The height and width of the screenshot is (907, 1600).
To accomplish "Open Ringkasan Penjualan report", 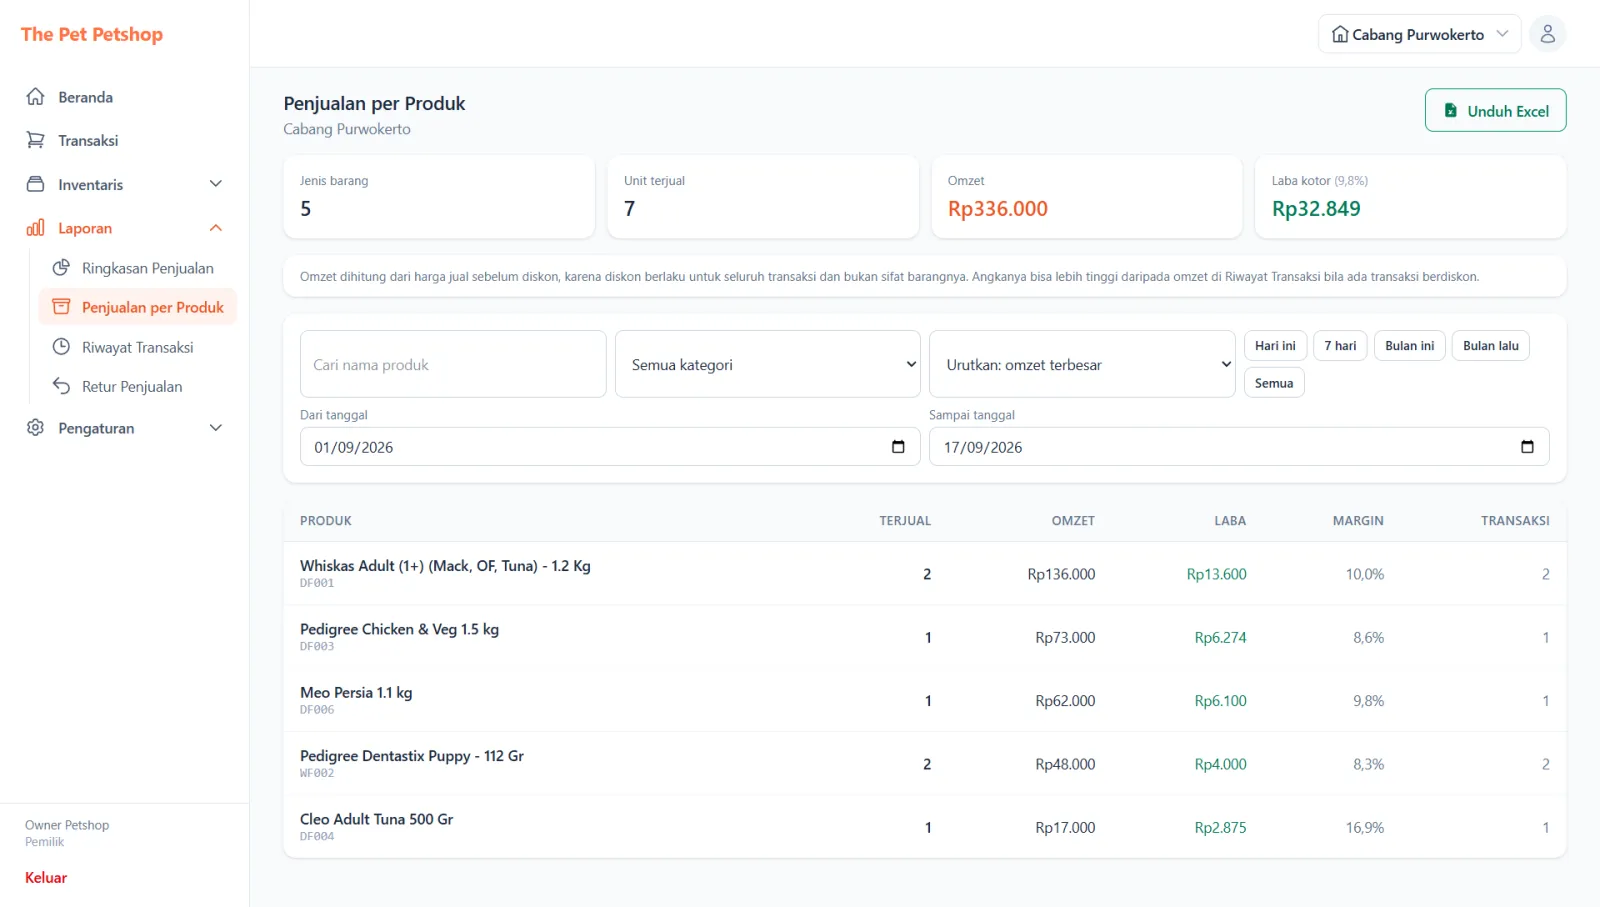I will (137, 268).
